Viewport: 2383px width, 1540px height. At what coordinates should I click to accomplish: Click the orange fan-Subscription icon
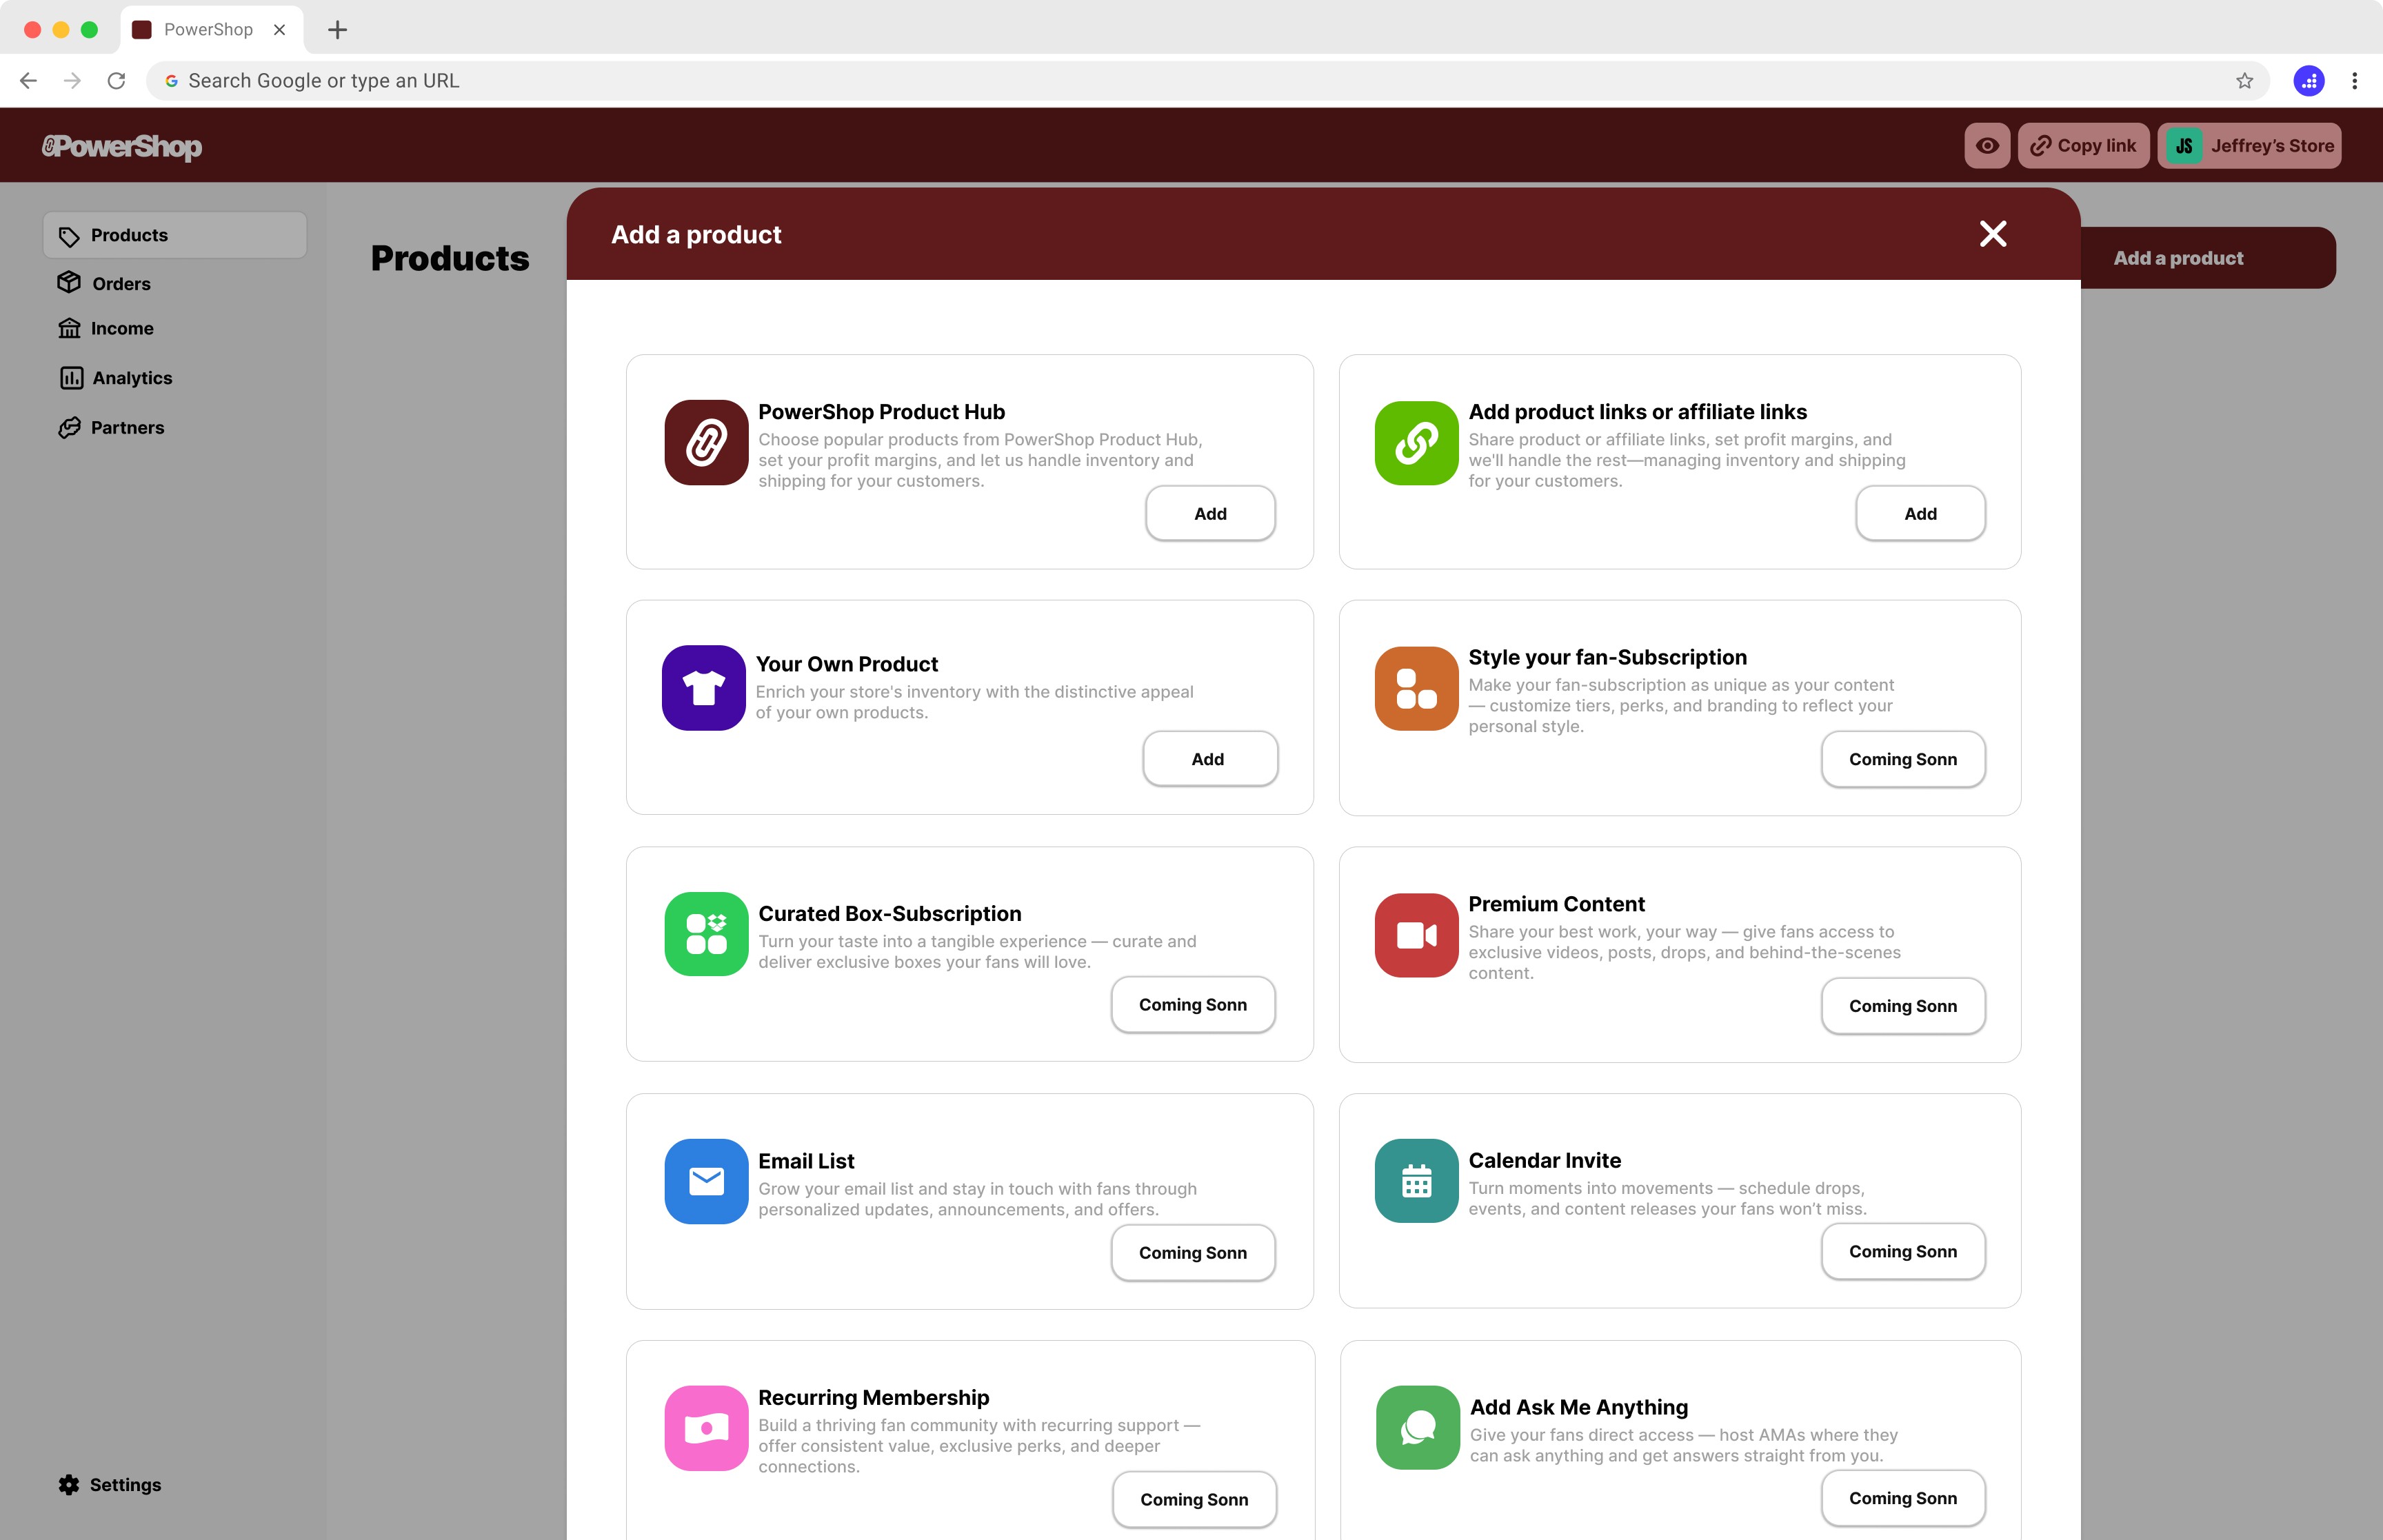tap(1416, 688)
